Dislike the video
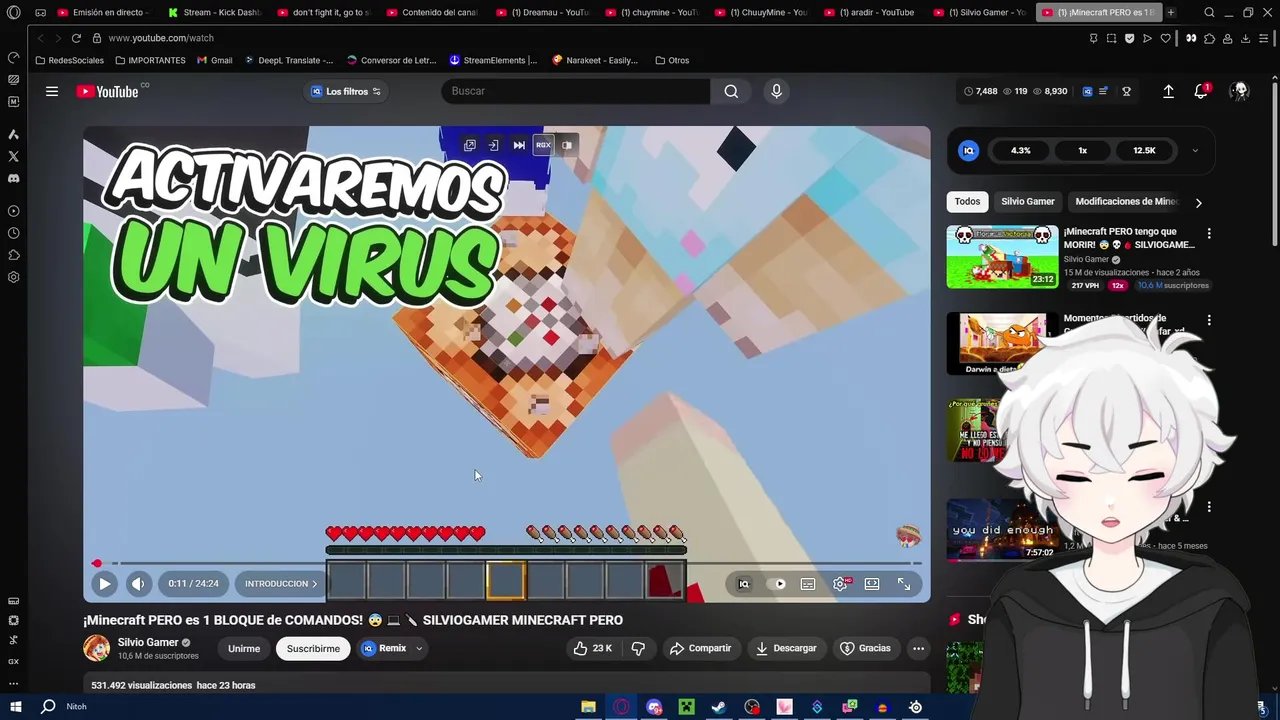1280x720 pixels. point(638,648)
